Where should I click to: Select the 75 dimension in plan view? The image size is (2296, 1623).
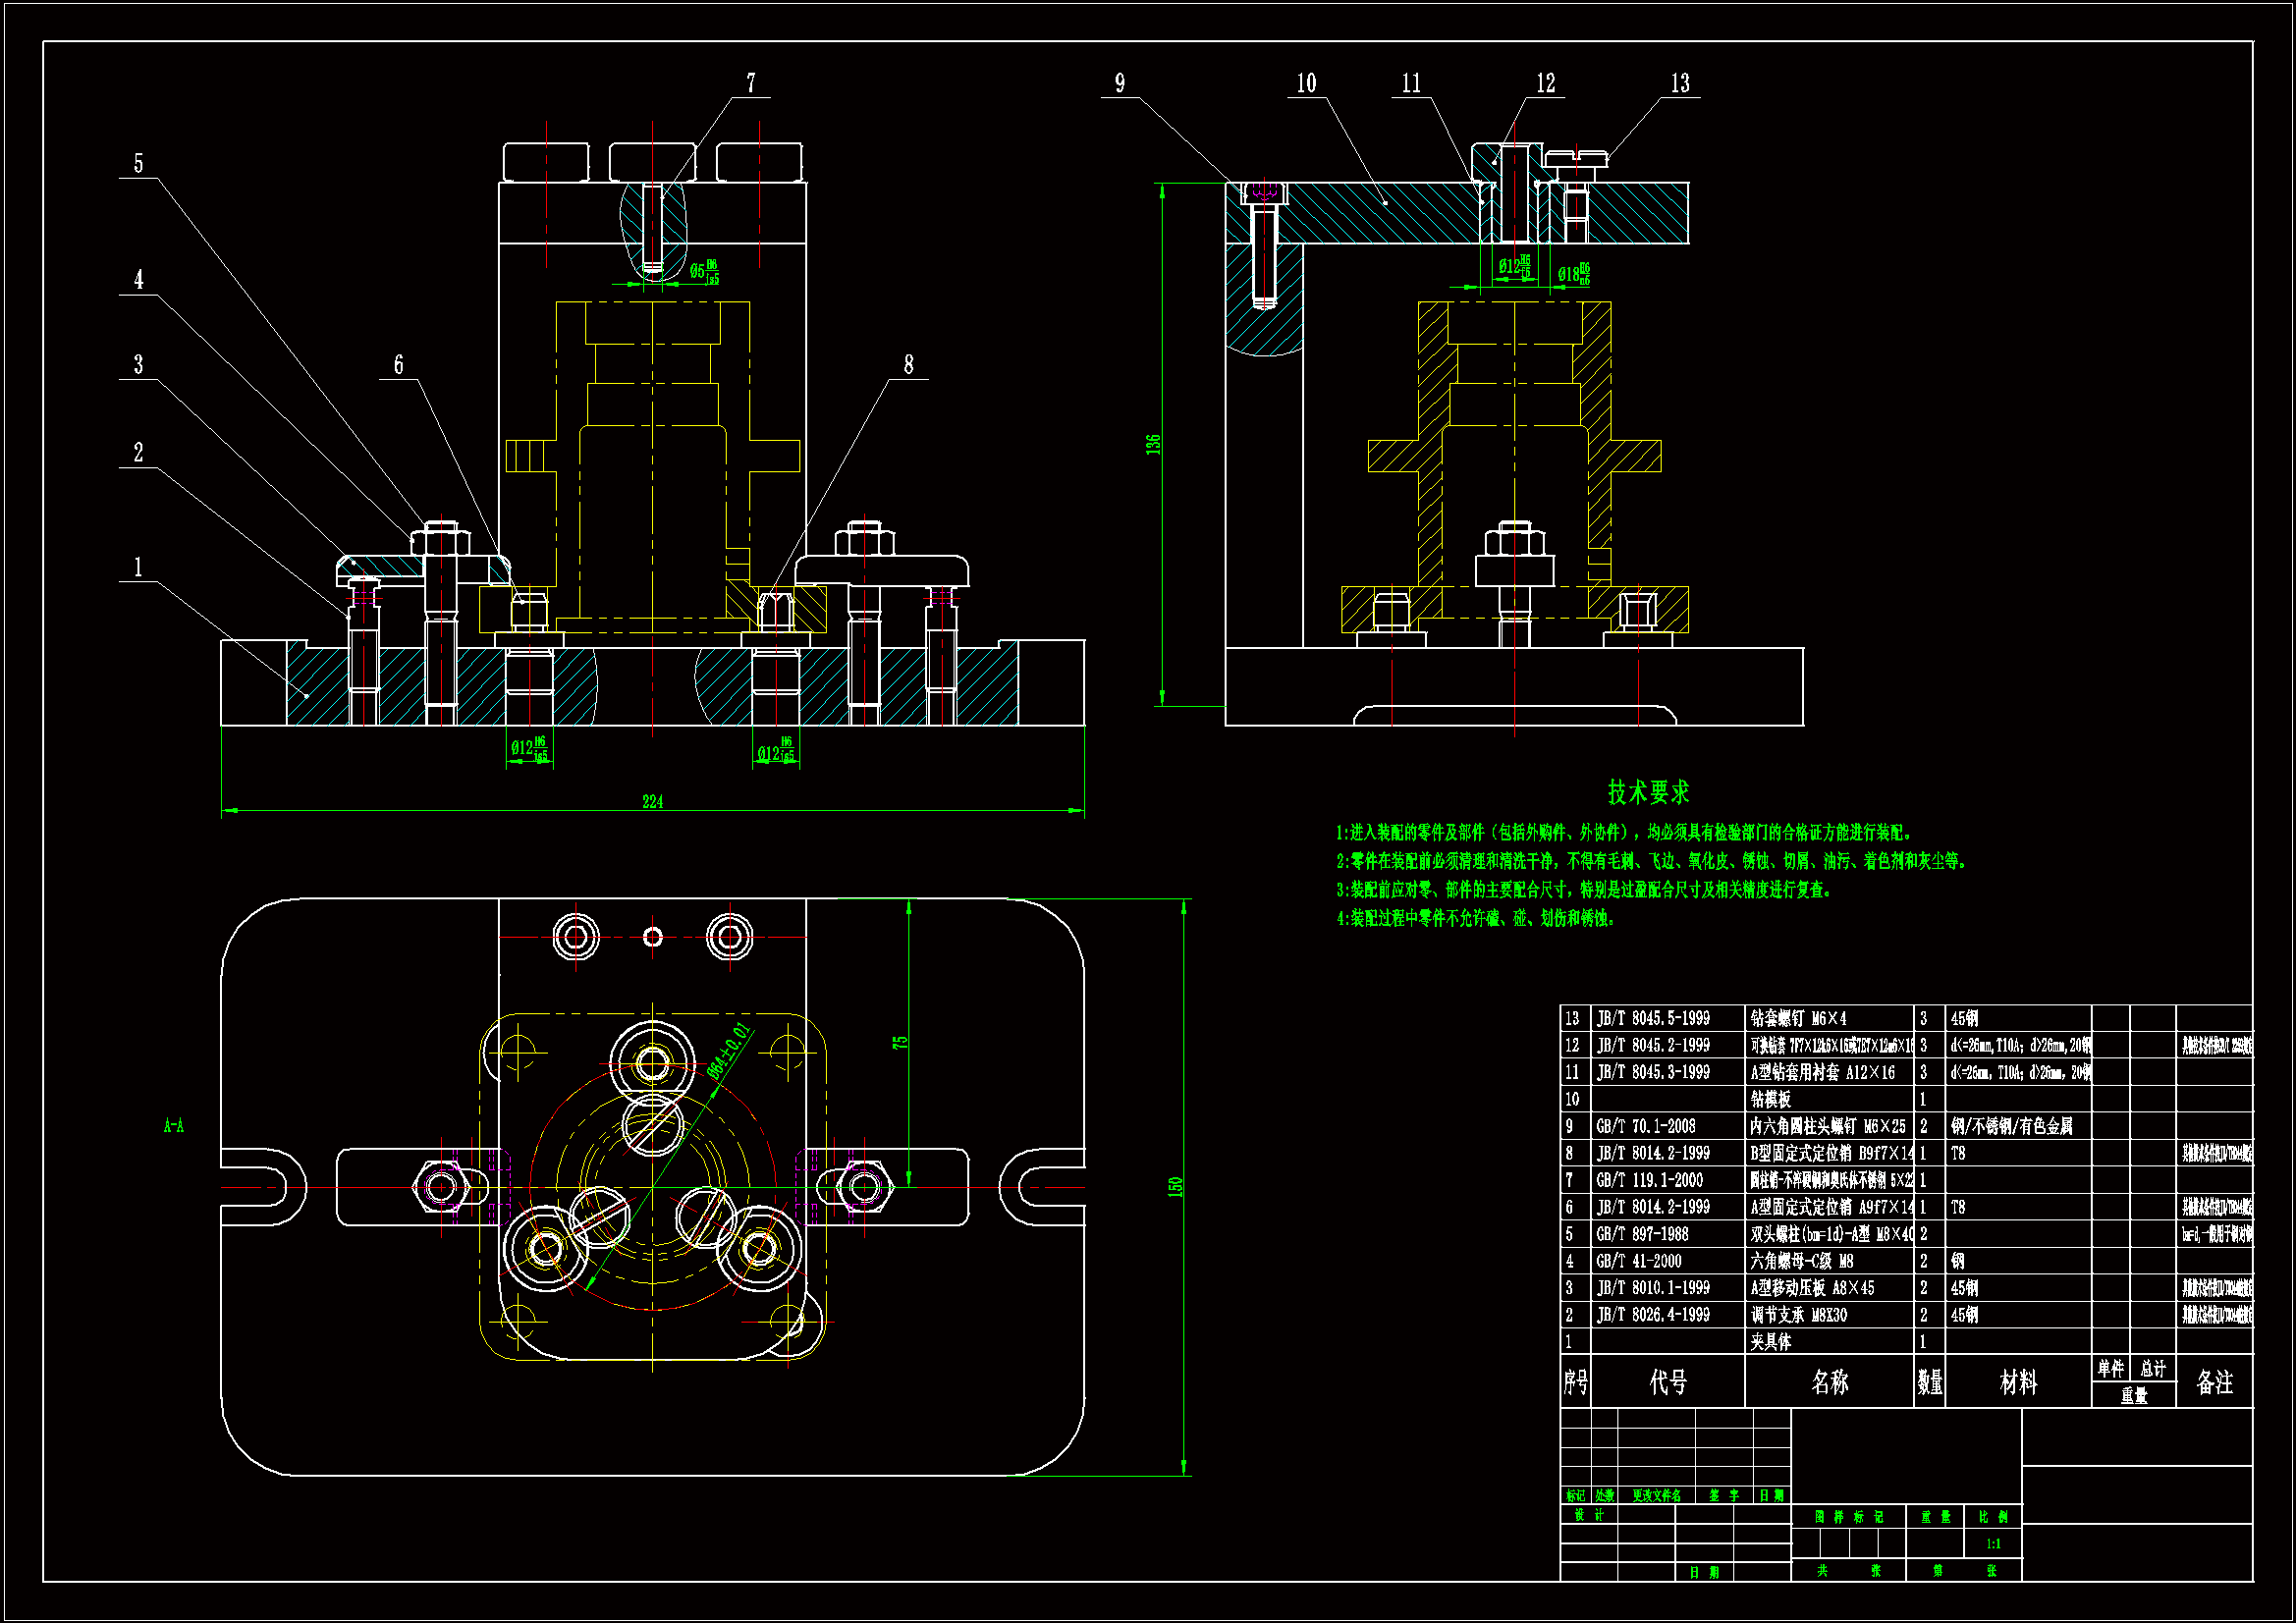(900, 1041)
